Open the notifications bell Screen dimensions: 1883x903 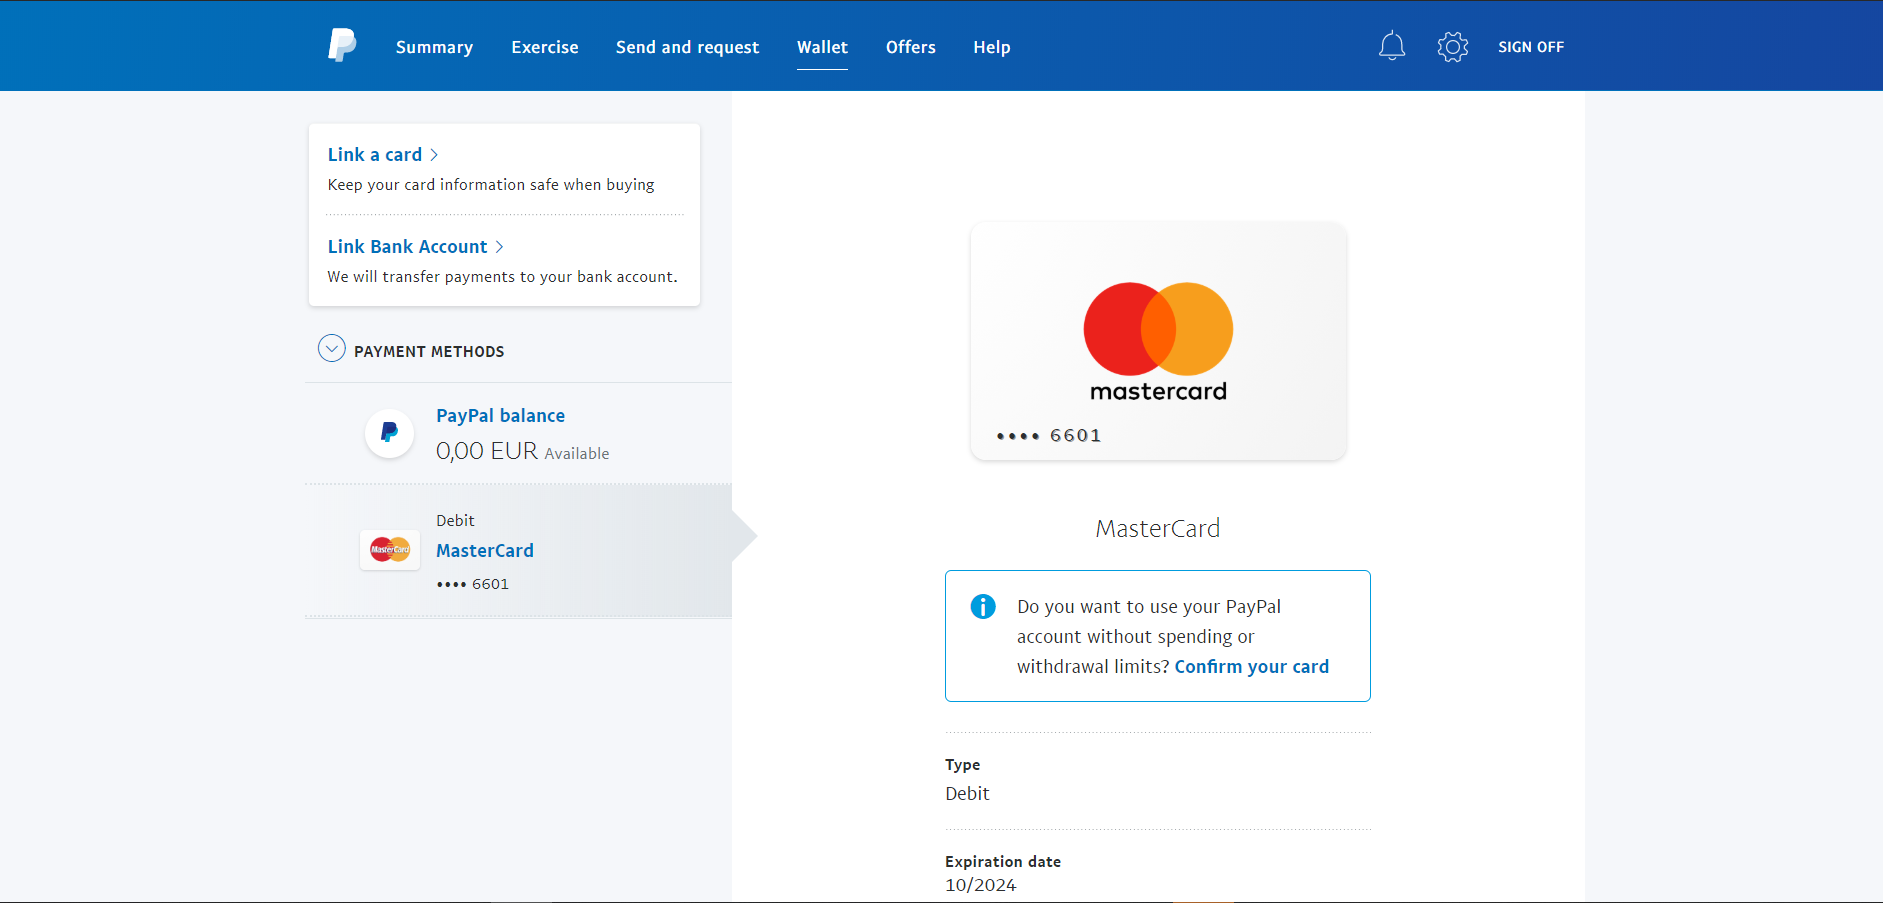(x=1391, y=46)
